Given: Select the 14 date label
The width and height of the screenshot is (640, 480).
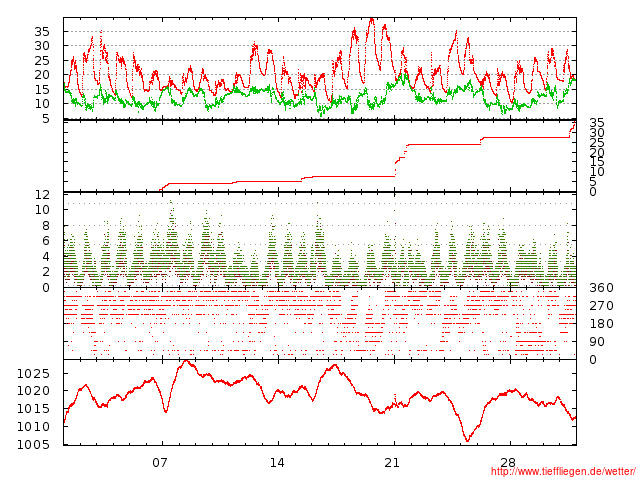Looking at the screenshot, I should point(277,463).
